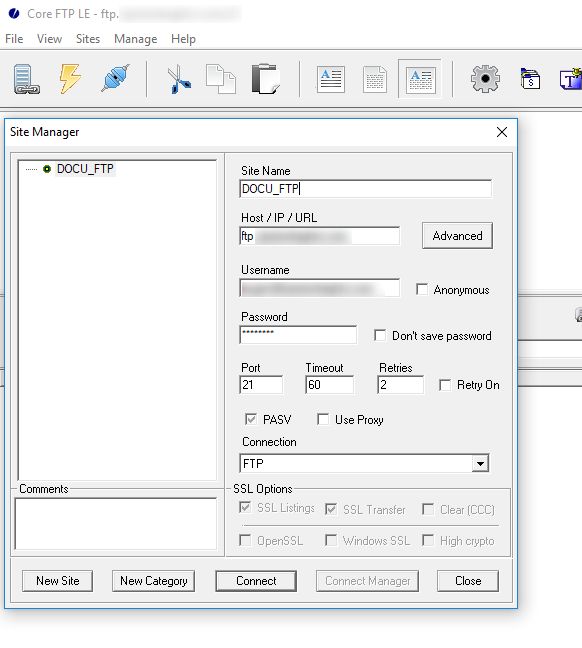Click the green bullet beside DOCU_FTP

[x=47, y=169]
